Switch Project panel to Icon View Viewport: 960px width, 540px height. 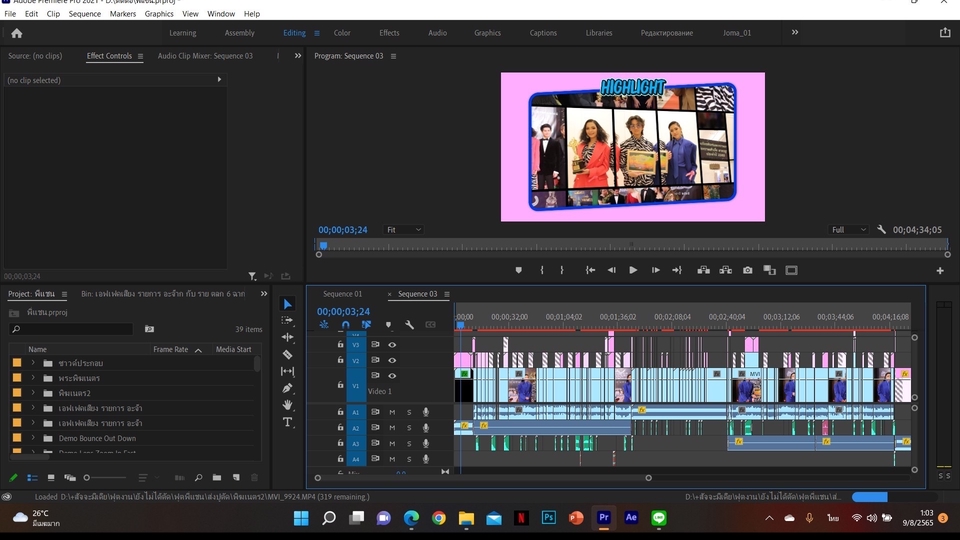click(x=51, y=478)
